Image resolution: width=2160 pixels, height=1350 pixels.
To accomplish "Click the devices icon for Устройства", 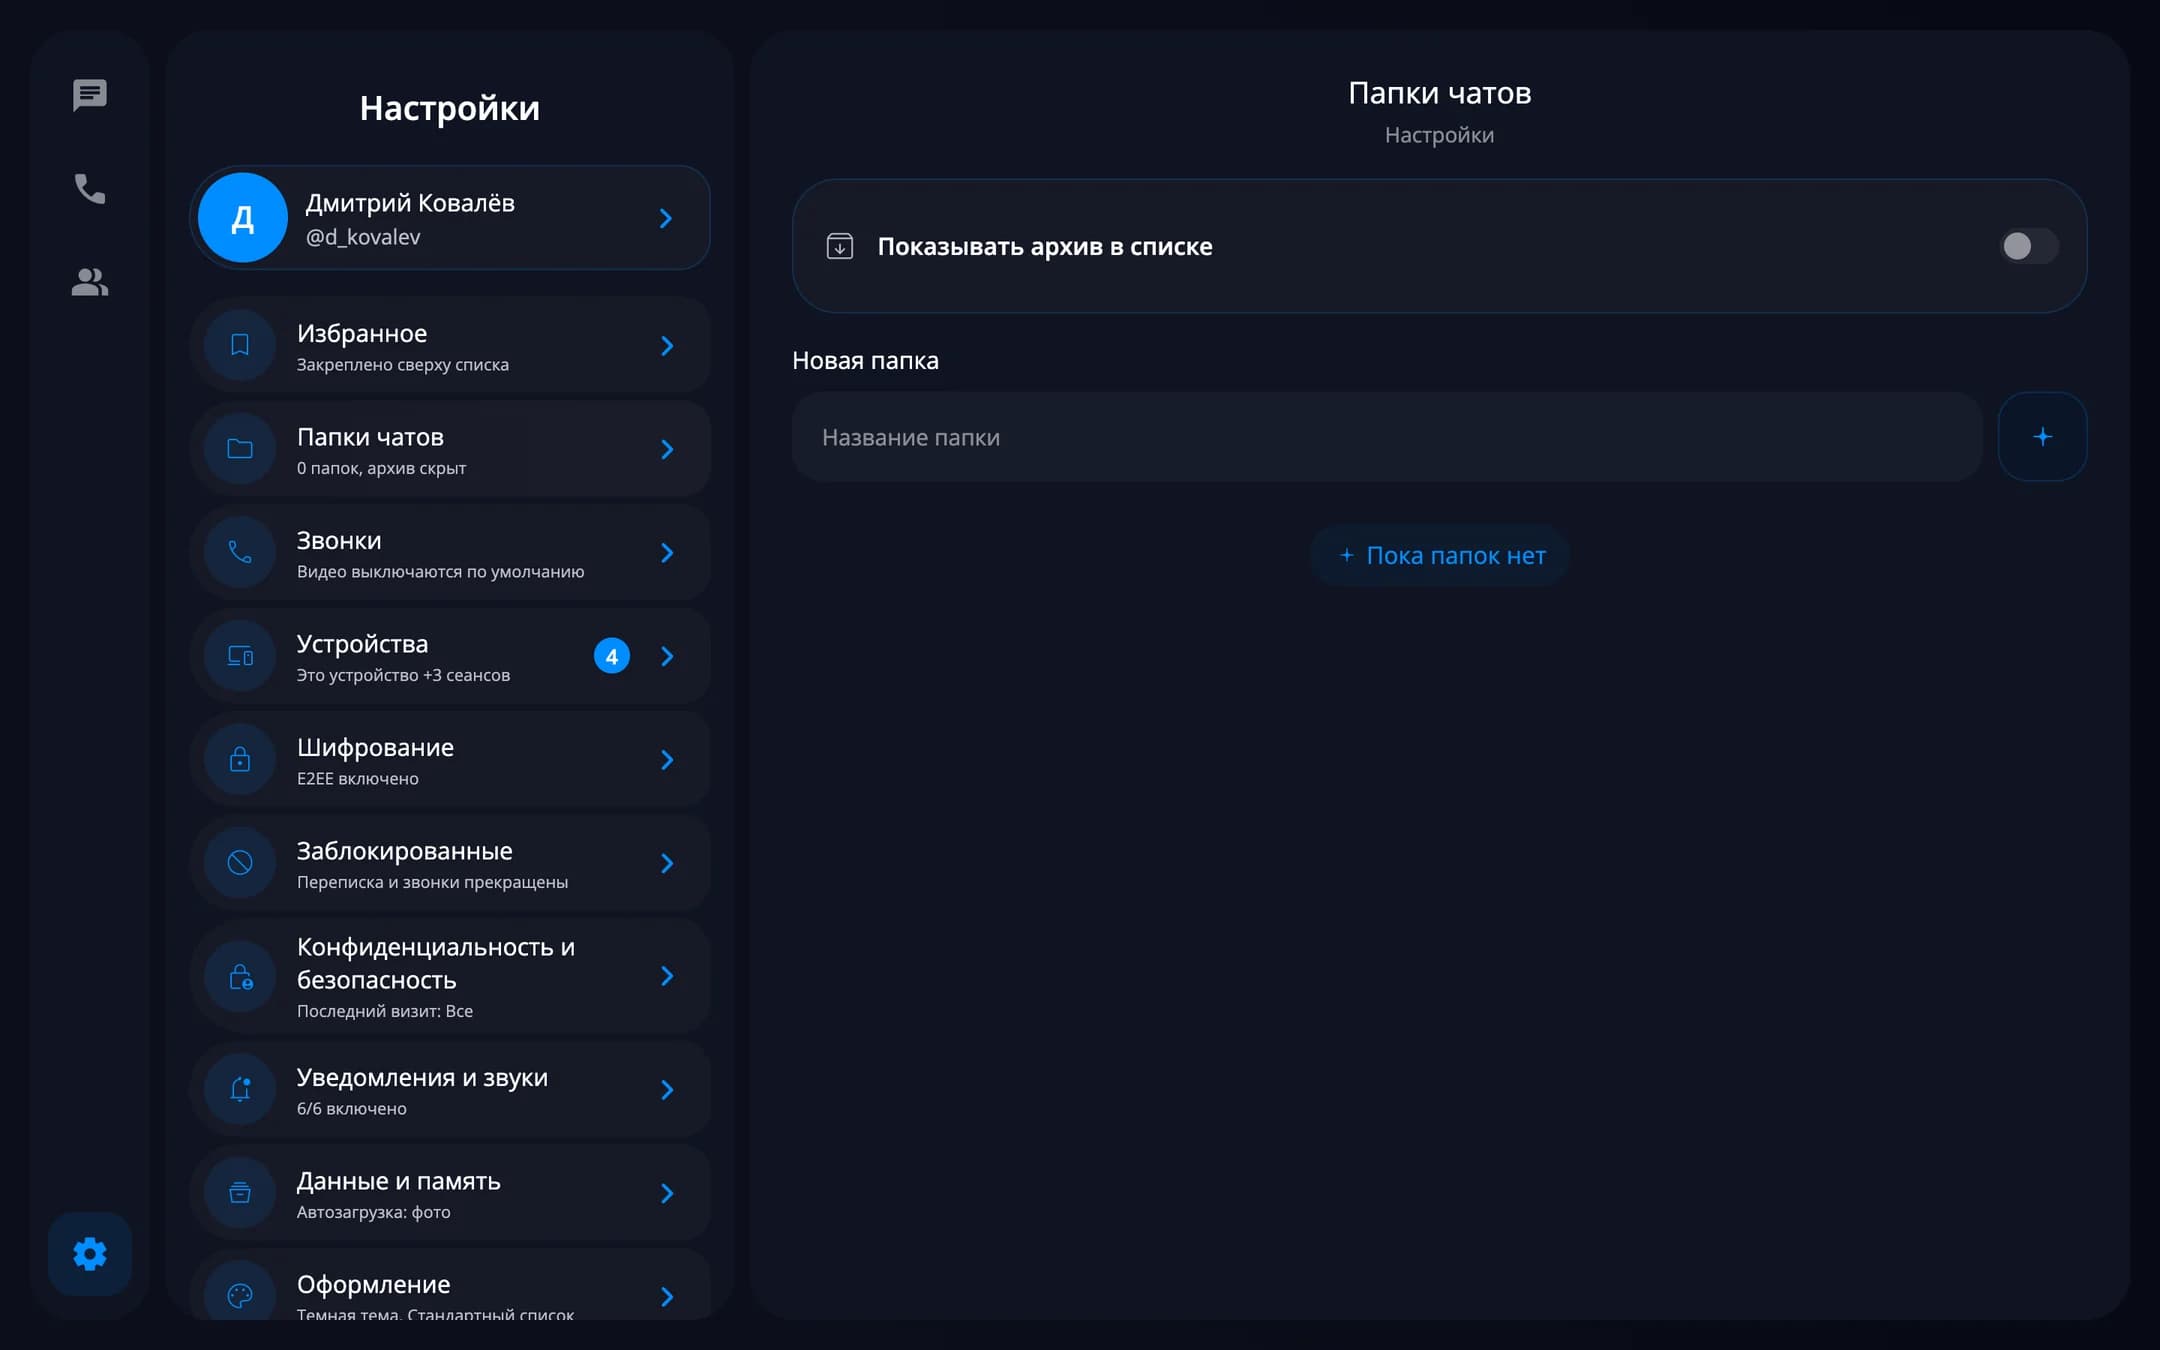I will pyautogui.click(x=240, y=656).
